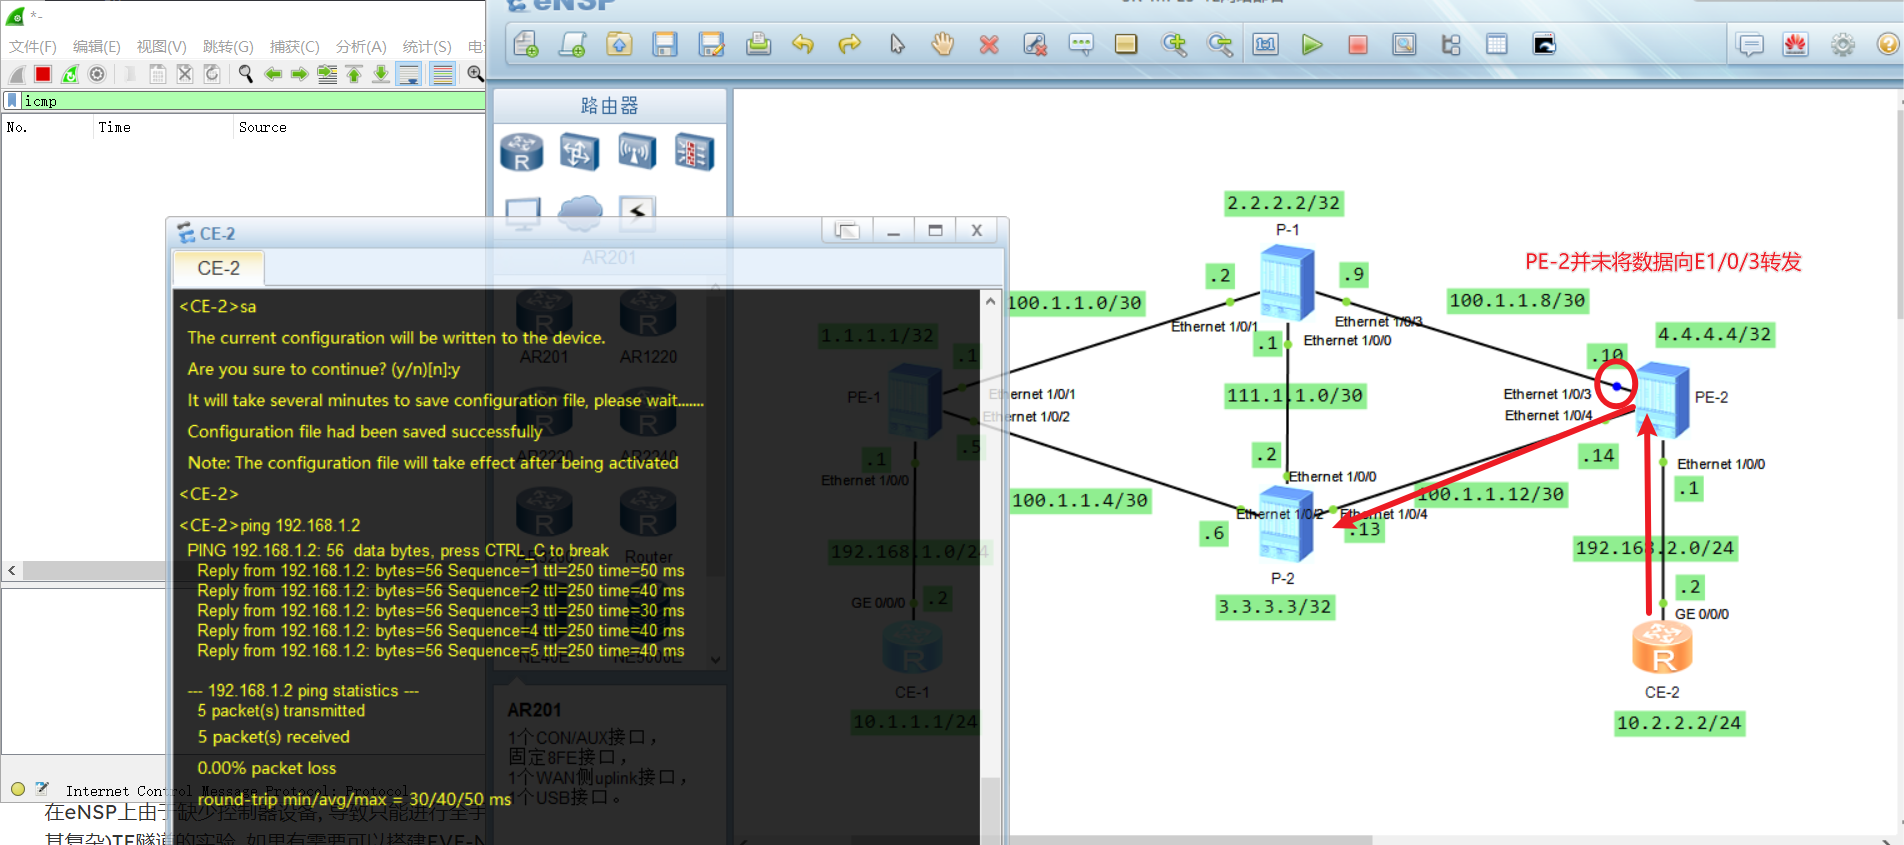Create a new topology in eNSP toolbar
The image size is (1904, 845).
[526, 44]
